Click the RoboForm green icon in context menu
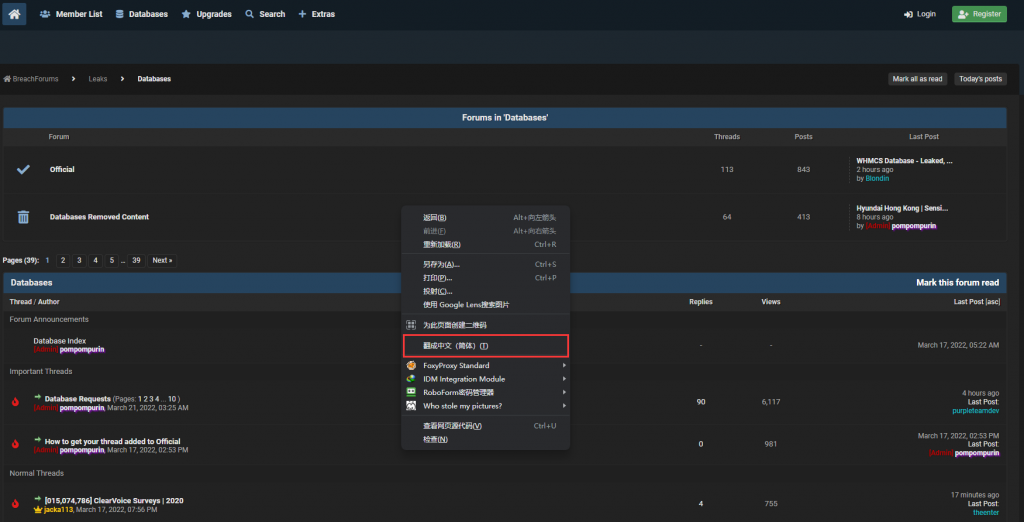The height and width of the screenshot is (522, 1024). tap(411, 392)
